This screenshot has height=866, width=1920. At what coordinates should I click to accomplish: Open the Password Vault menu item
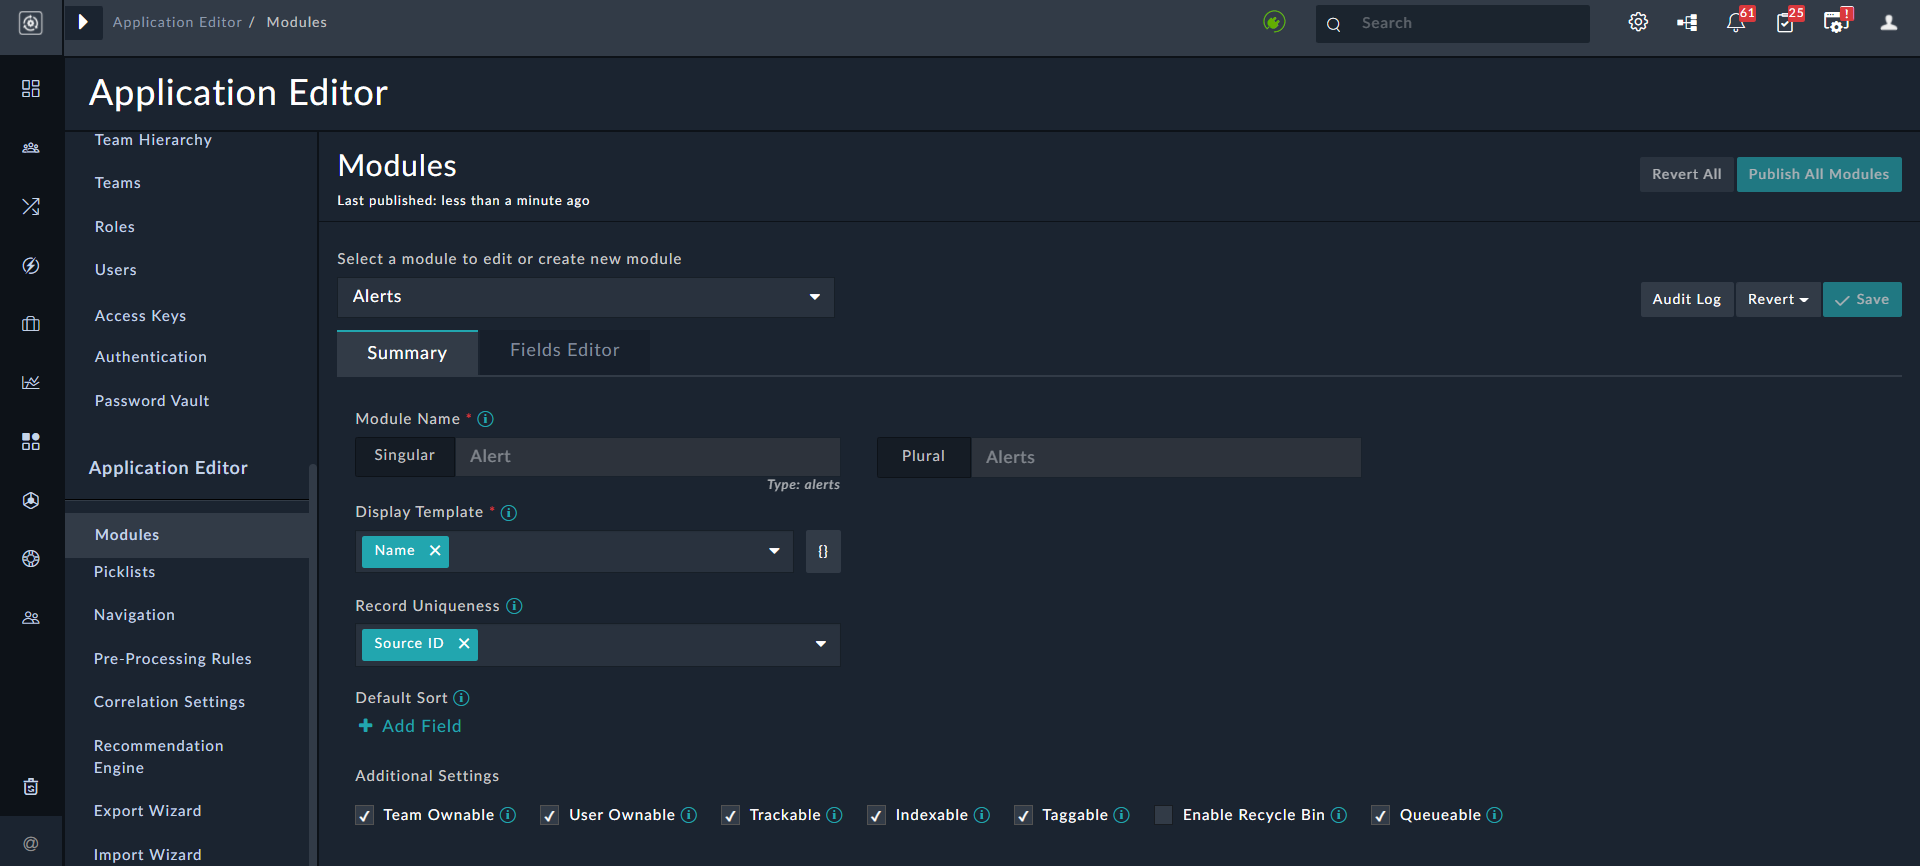(152, 401)
